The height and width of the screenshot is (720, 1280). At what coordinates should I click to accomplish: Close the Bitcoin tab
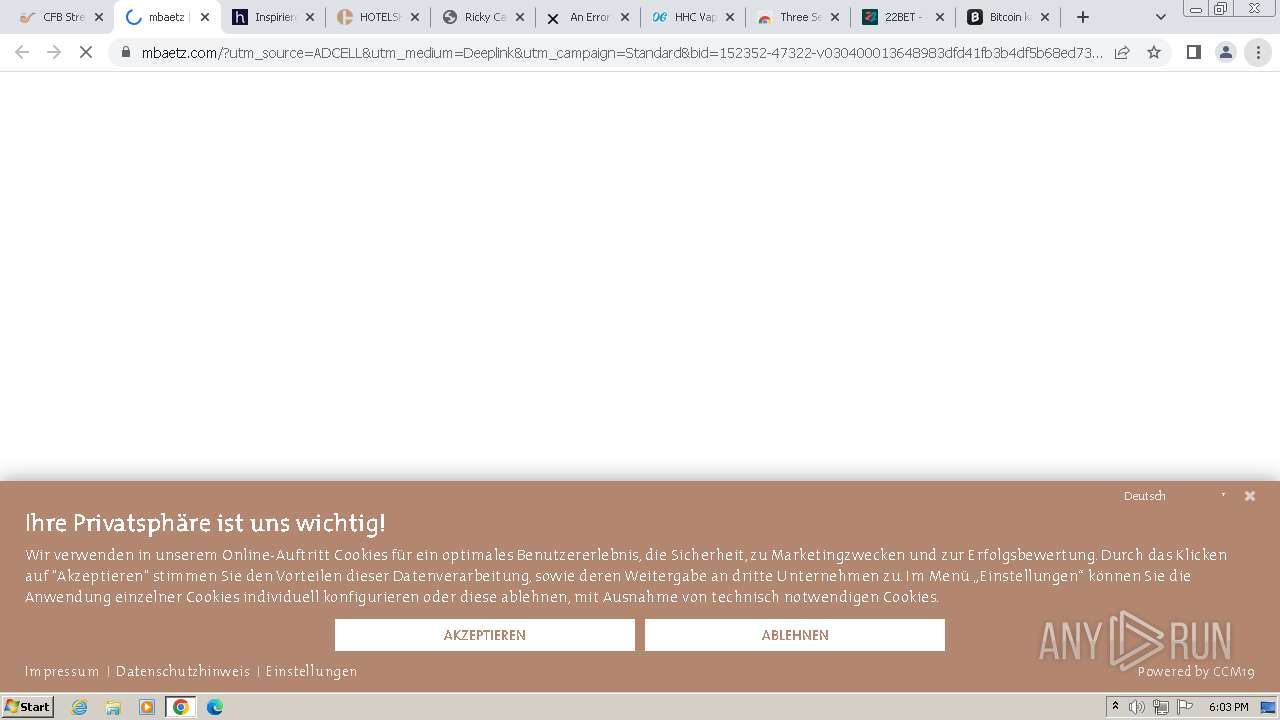pyautogui.click(x=1045, y=17)
